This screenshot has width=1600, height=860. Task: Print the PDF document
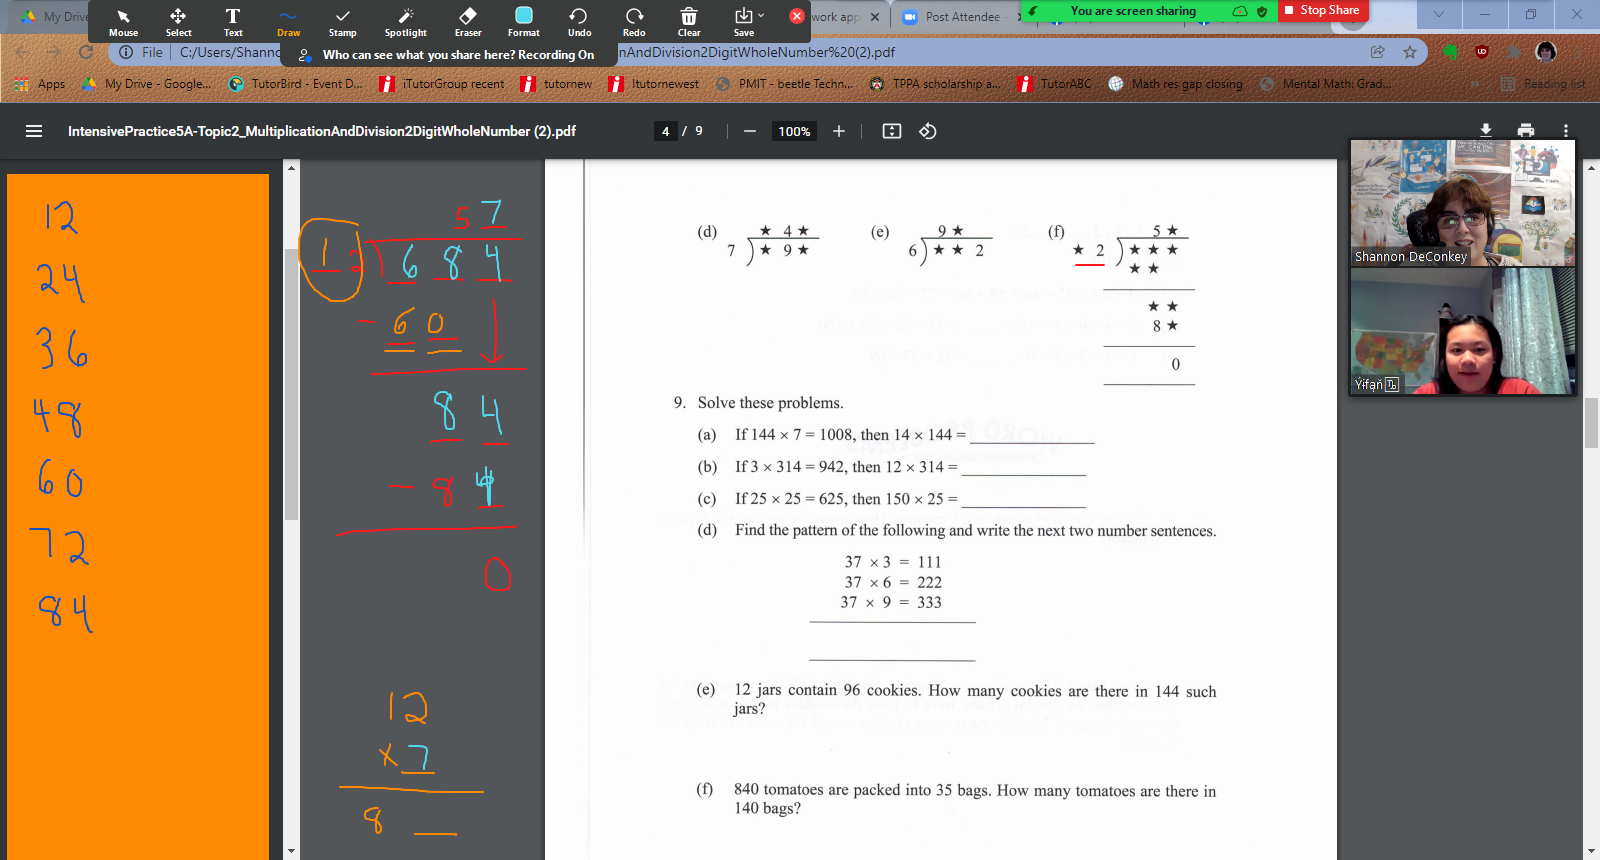(x=1526, y=130)
